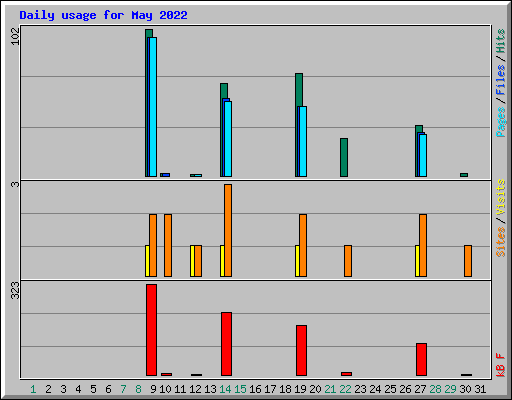Click green day "15" on the x-axis

click(240, 389)
